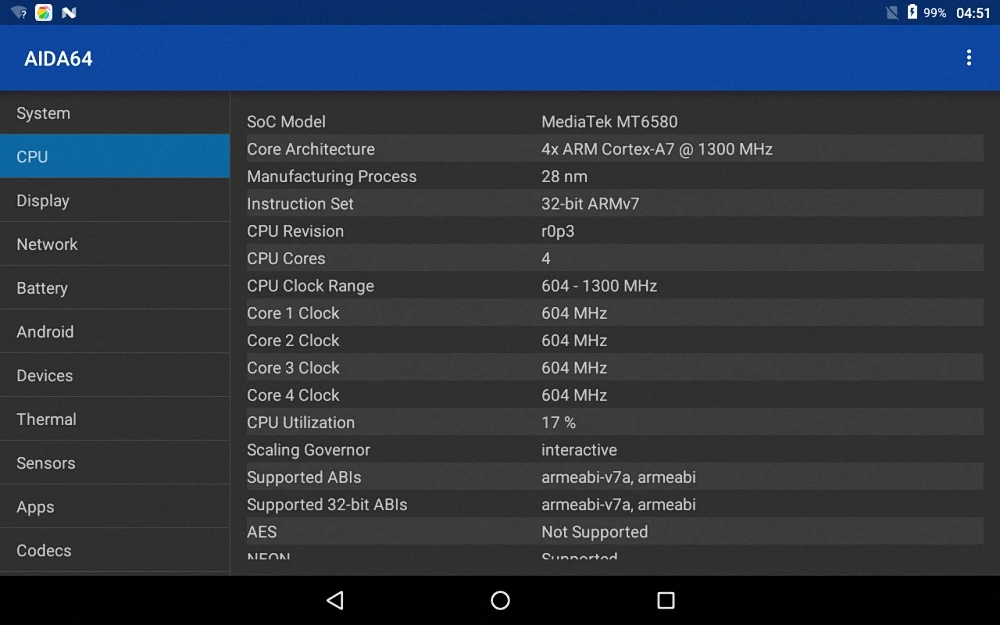Tap the interactive governor value
The width and height of the screenshot is (1000, 625).
579,450
